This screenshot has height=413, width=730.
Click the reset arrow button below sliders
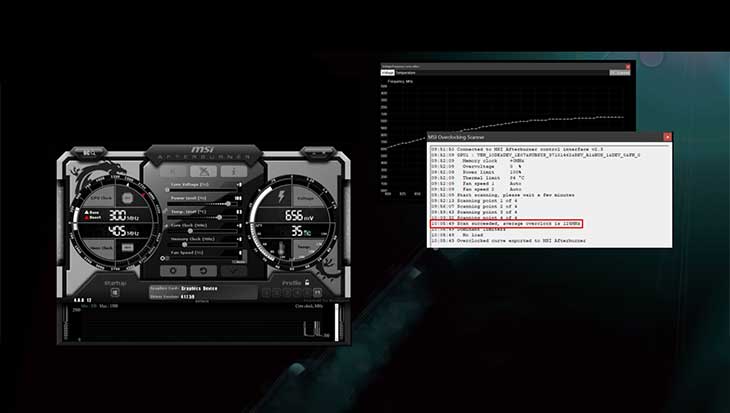coord(203,270)
